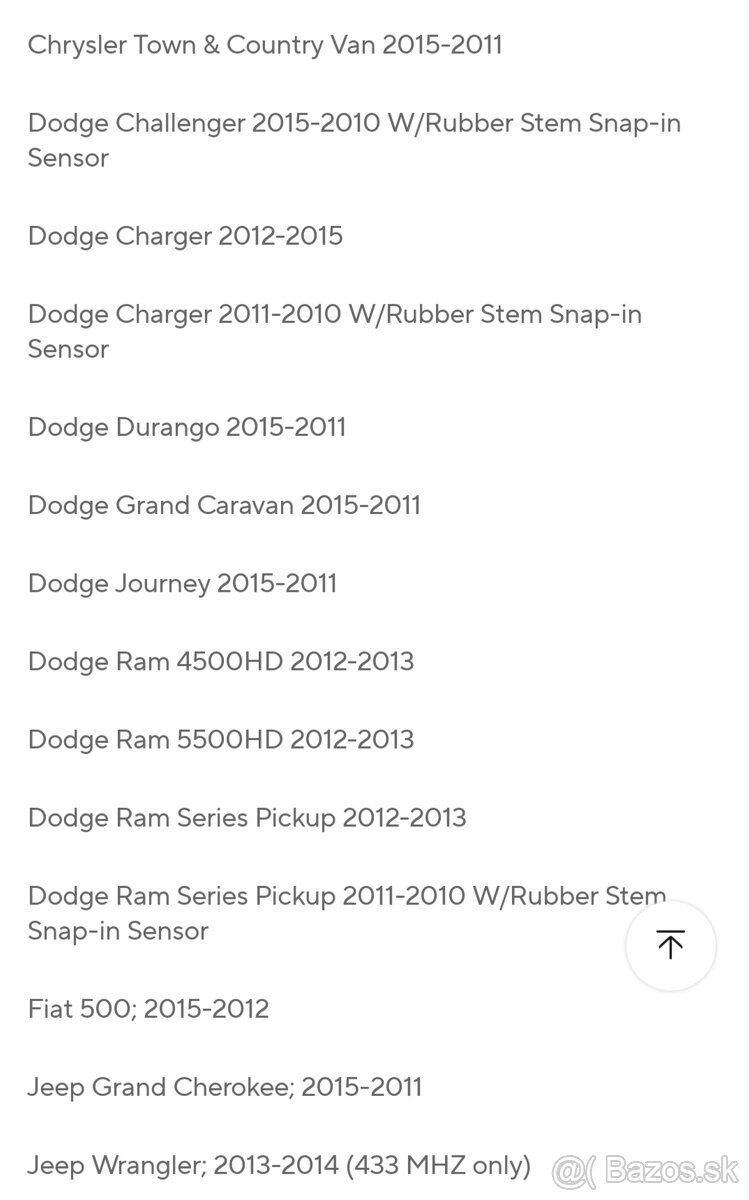Select Dodge Ram 5500HD 2012-2013 entry
This screenshot has width=750, height=1200.
[221, 739]
